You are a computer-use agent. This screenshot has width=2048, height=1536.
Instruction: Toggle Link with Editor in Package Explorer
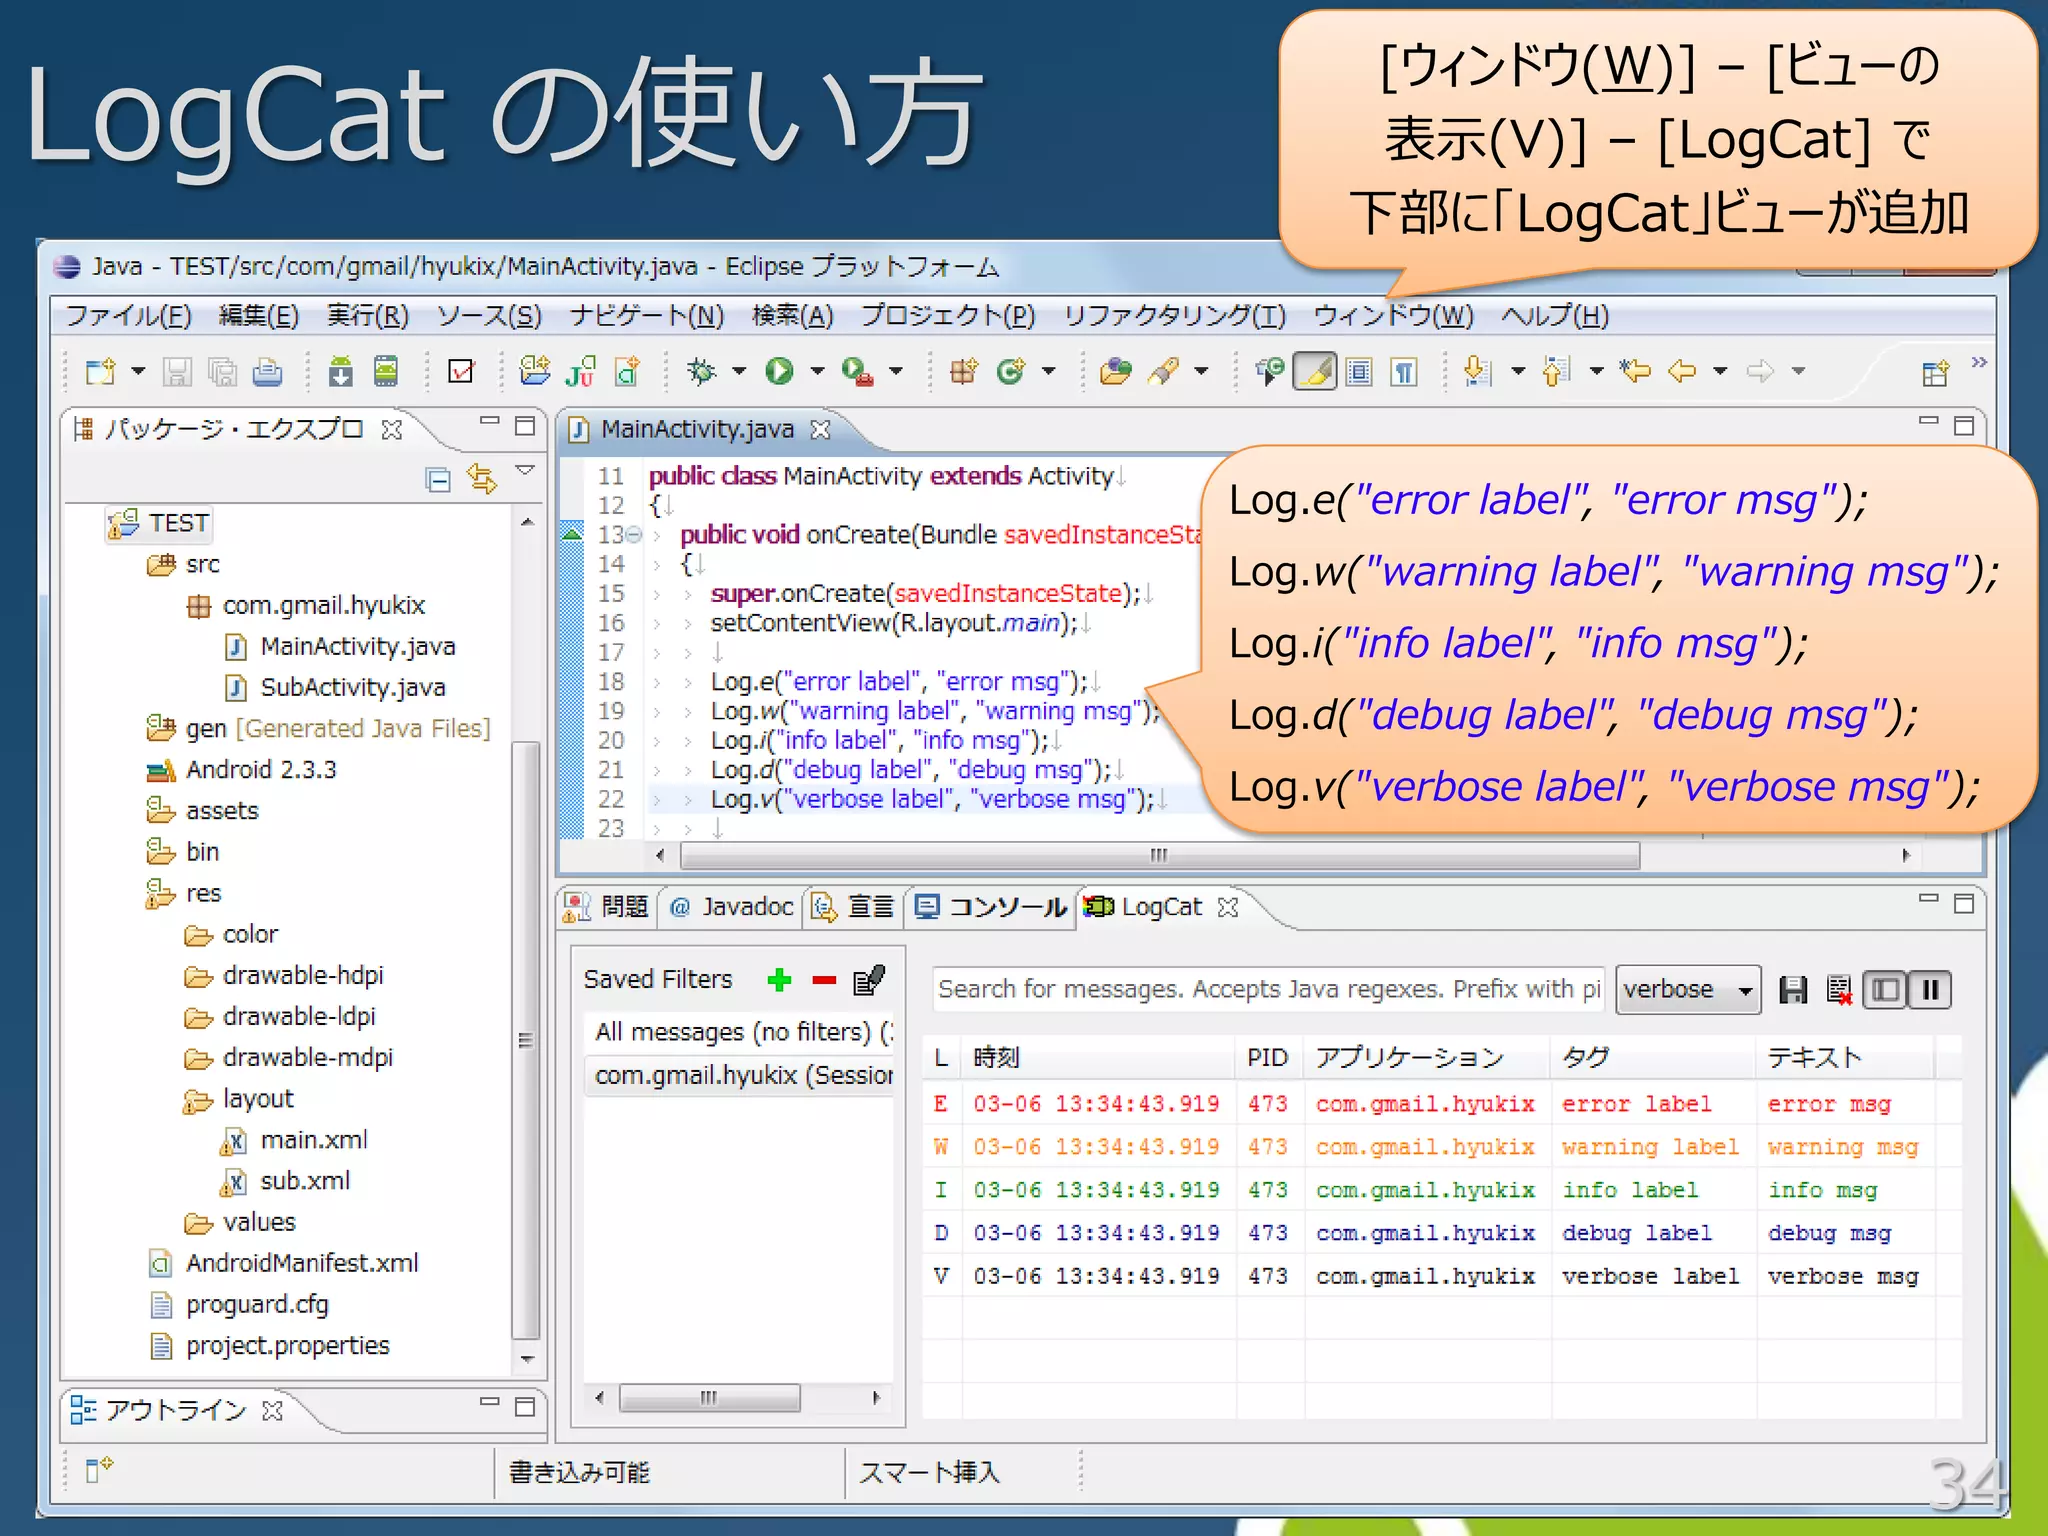(483, 480)
